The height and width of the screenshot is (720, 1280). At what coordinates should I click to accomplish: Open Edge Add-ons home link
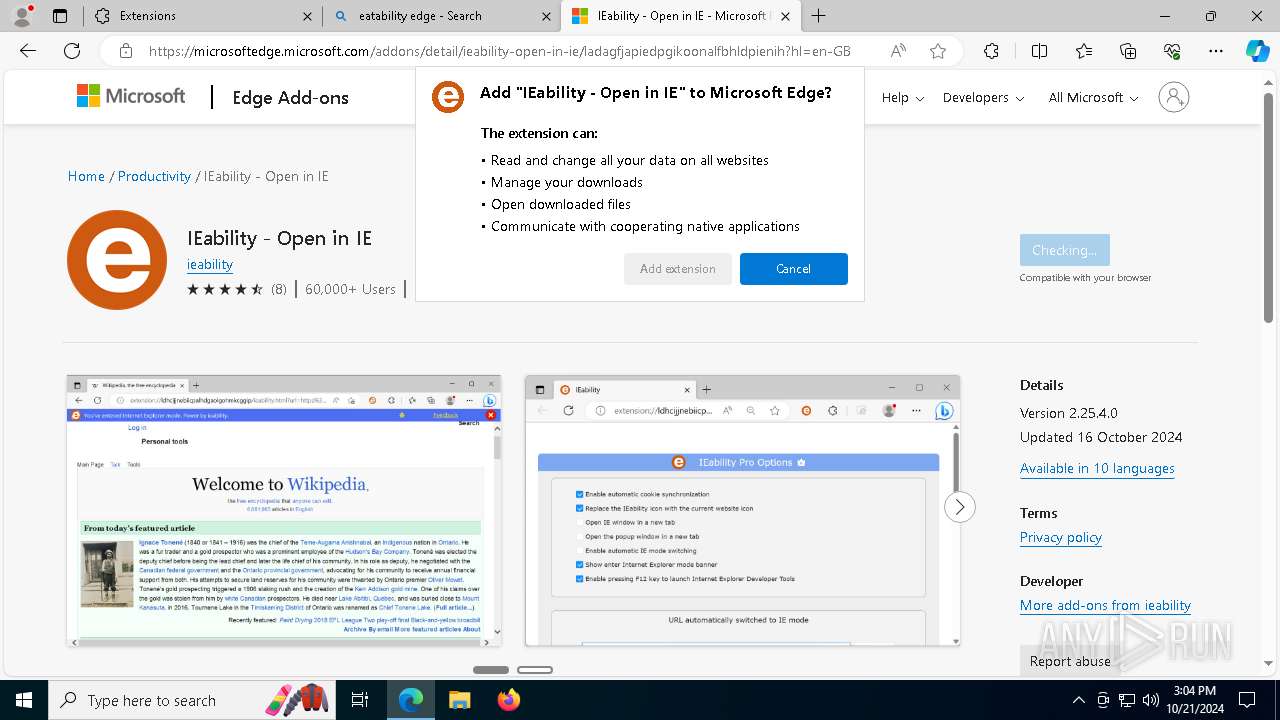(290, 97)
